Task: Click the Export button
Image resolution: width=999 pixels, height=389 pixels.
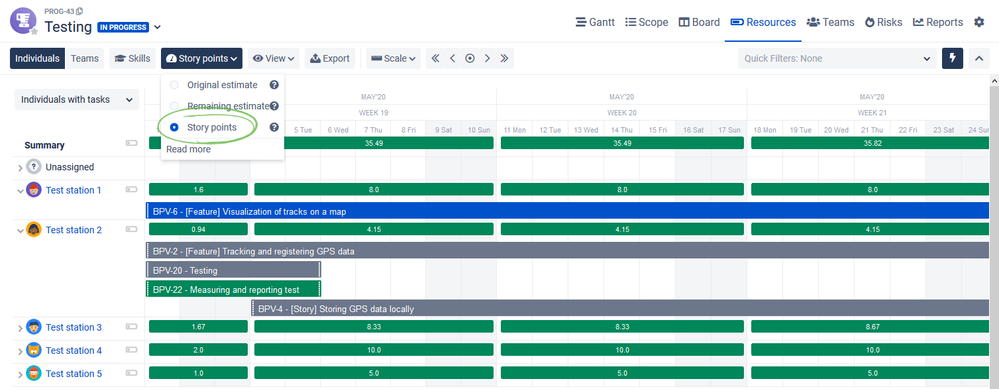Action: (329, 59)
